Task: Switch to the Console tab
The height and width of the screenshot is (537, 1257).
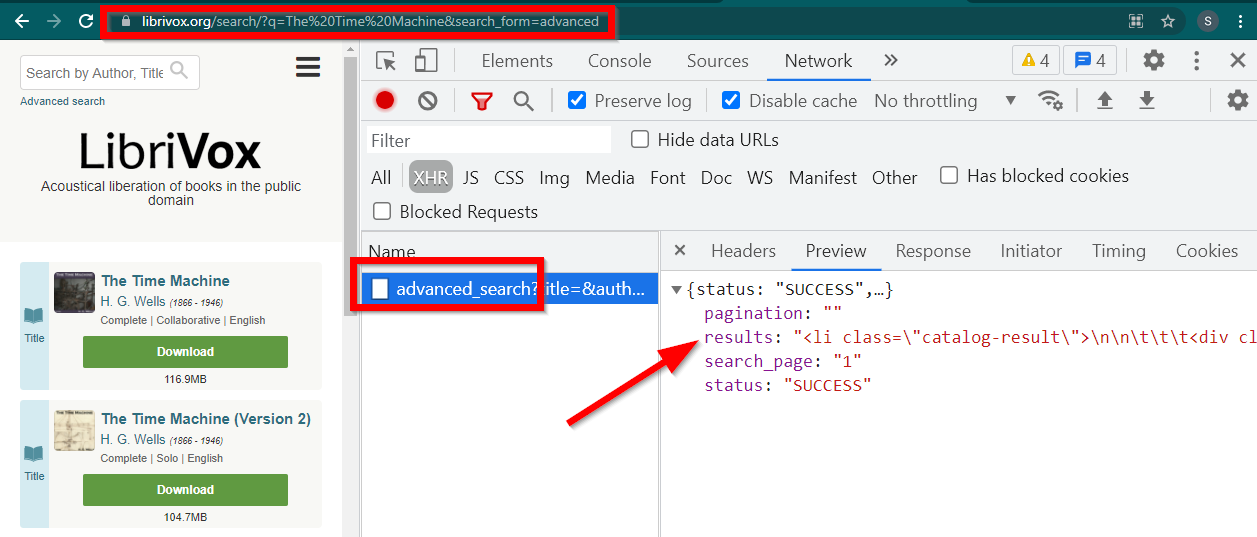Action: pyautogui.click(x=620, y=61)
